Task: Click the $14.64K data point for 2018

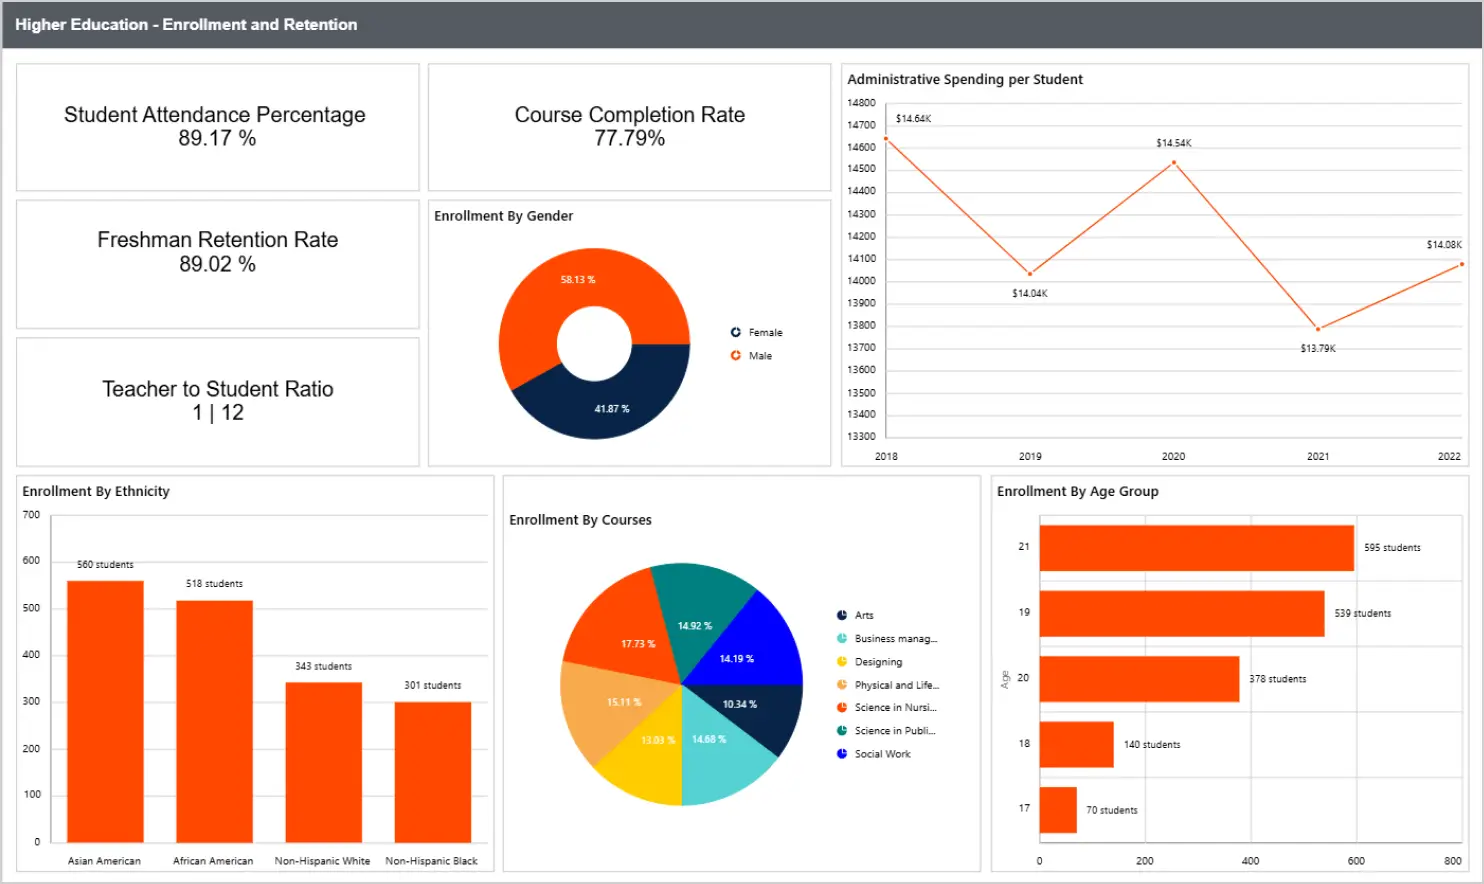Action: coord(887,139)
